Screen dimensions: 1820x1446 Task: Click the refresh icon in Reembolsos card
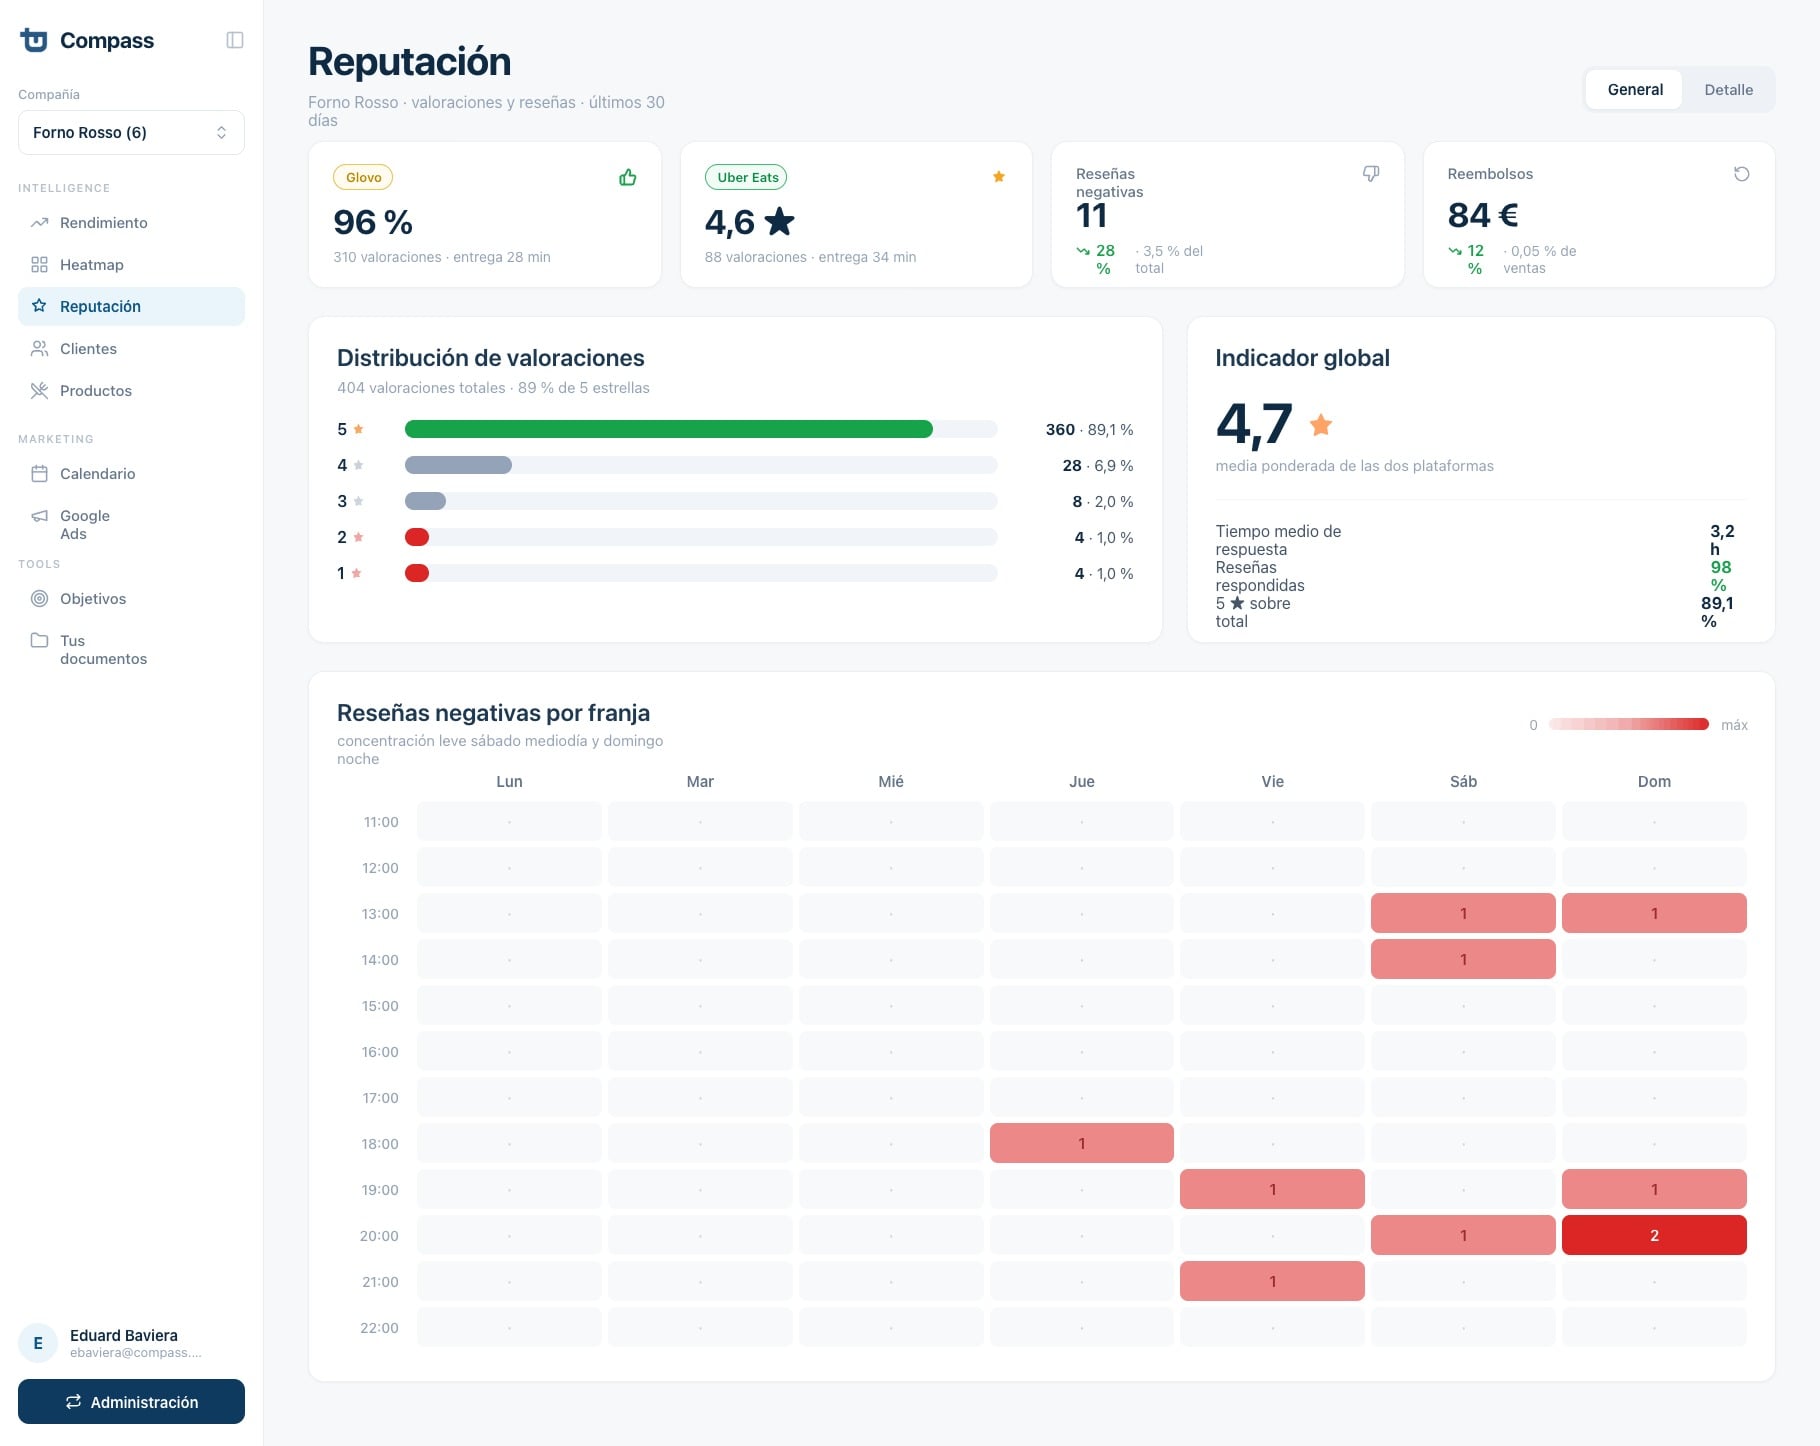(1742, 174)
